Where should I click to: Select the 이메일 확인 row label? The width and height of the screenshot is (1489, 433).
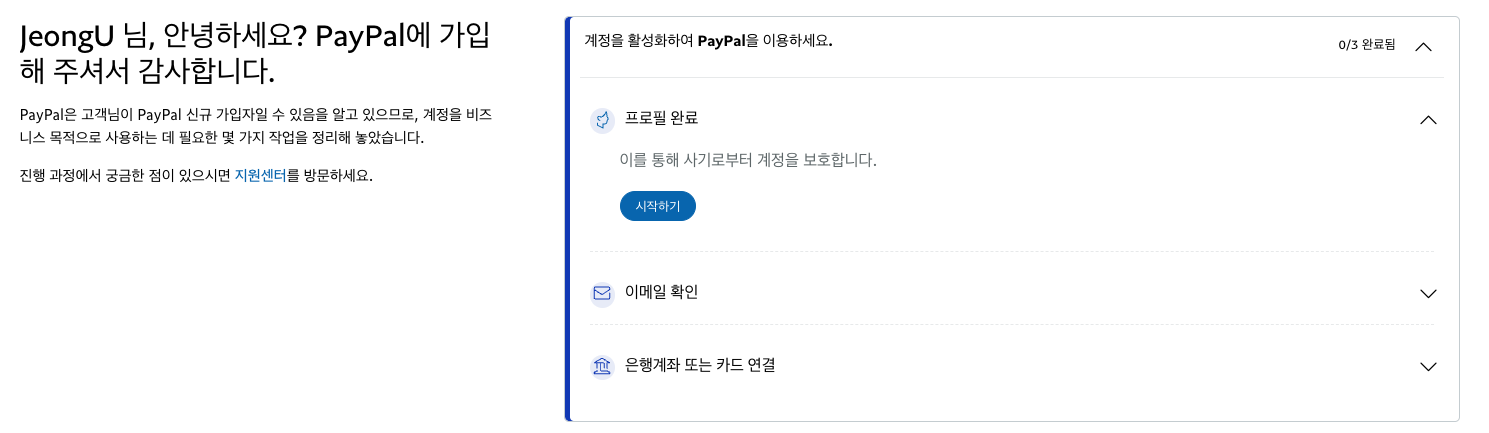pyautogui.click(x=661, y=292)
